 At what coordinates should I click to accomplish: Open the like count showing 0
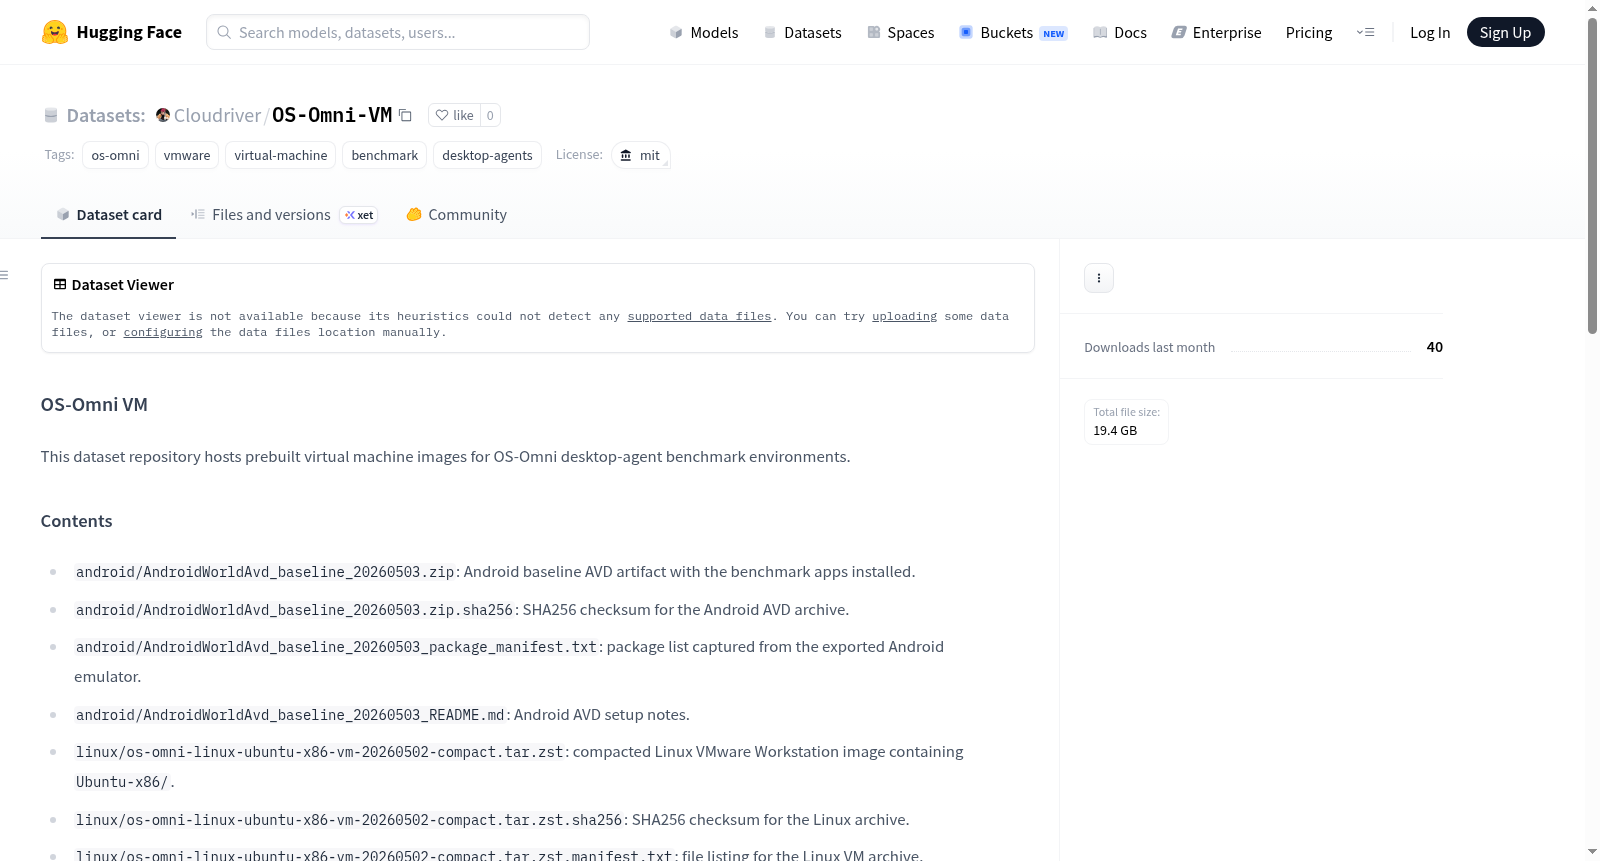490,115
